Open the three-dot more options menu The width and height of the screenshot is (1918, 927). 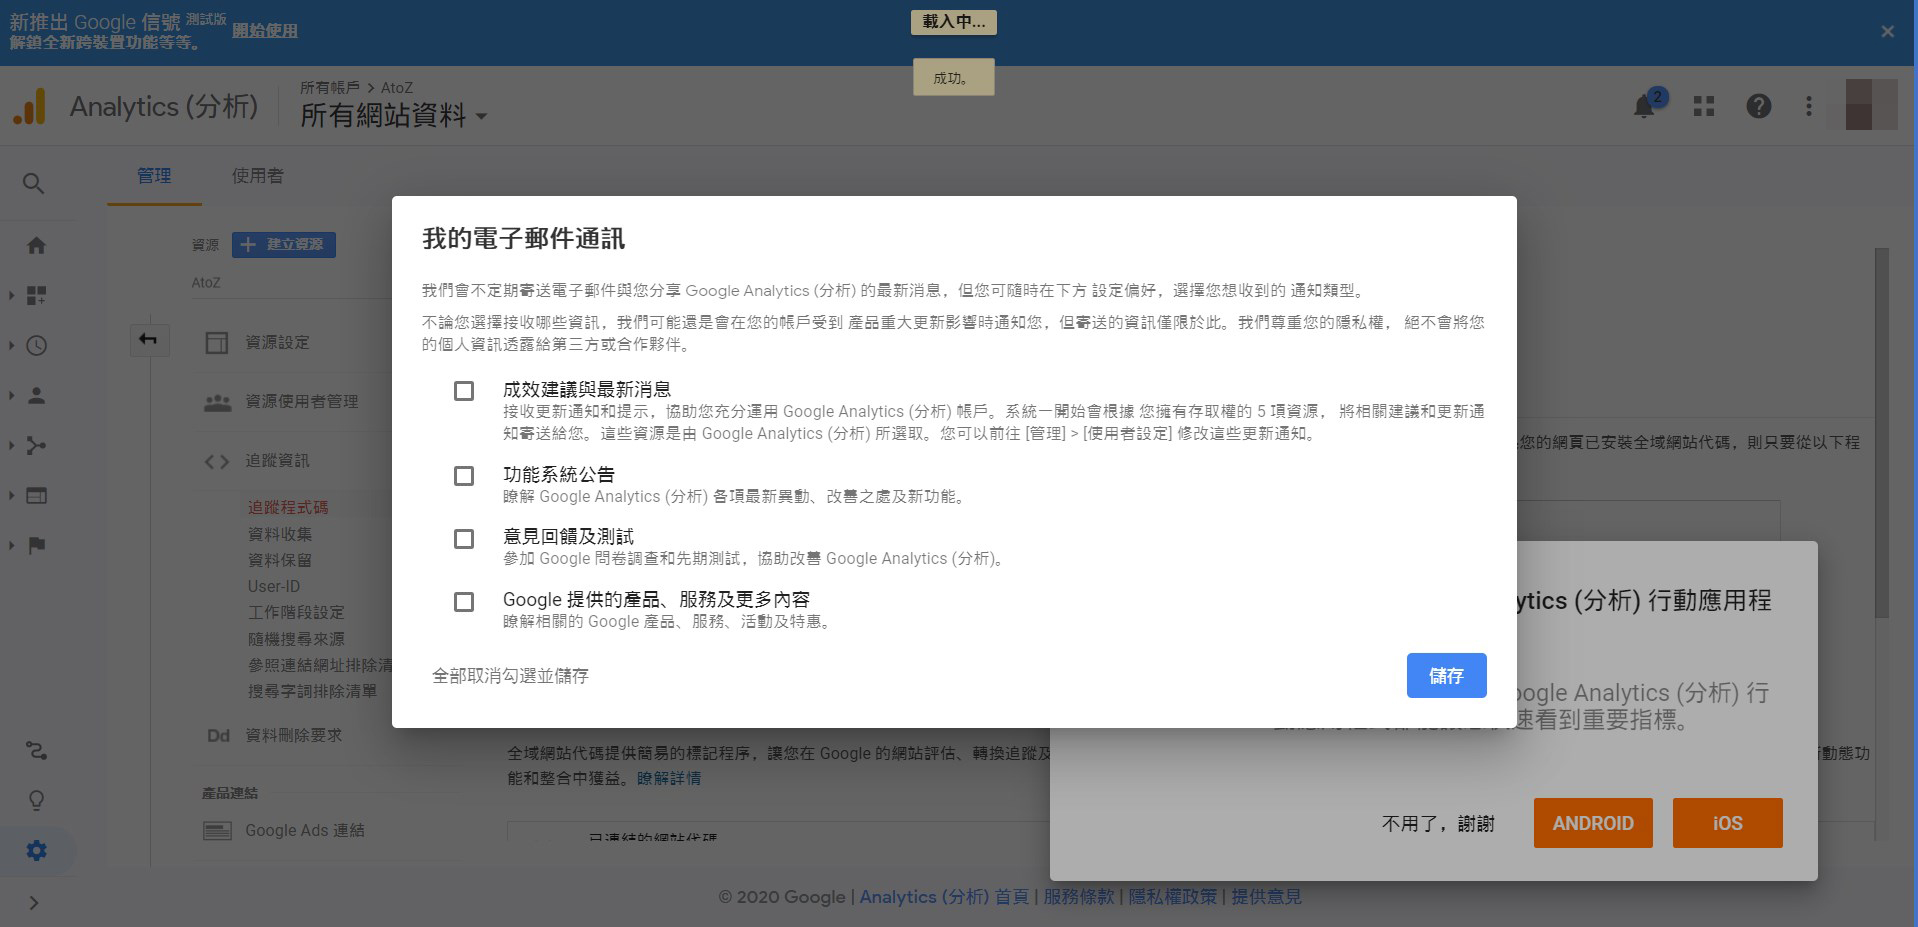(x=1808, y=106)
